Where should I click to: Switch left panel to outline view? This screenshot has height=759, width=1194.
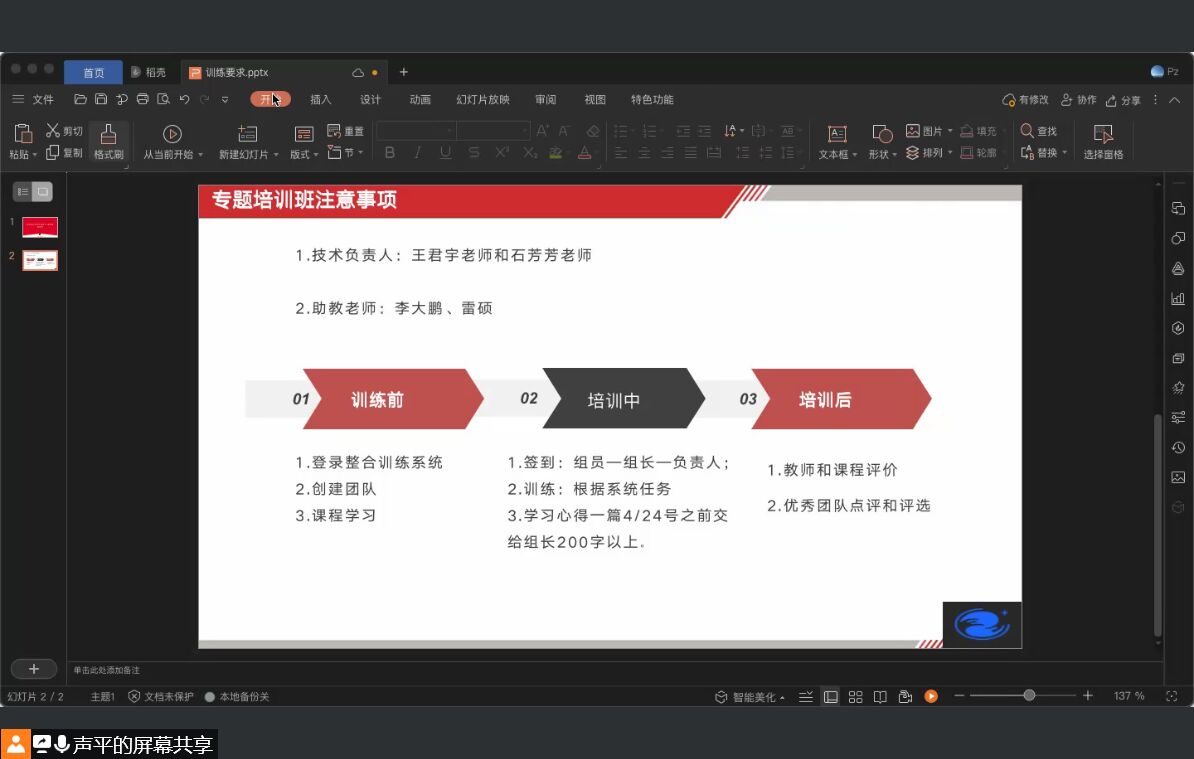[23, 192]
